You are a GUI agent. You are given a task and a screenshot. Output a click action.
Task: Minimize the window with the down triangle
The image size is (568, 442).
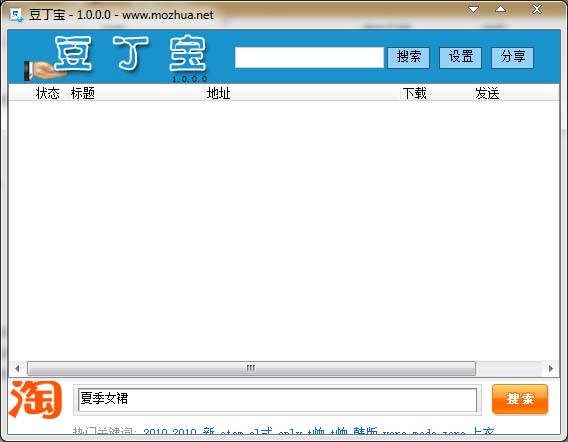[x=473, y=9]
